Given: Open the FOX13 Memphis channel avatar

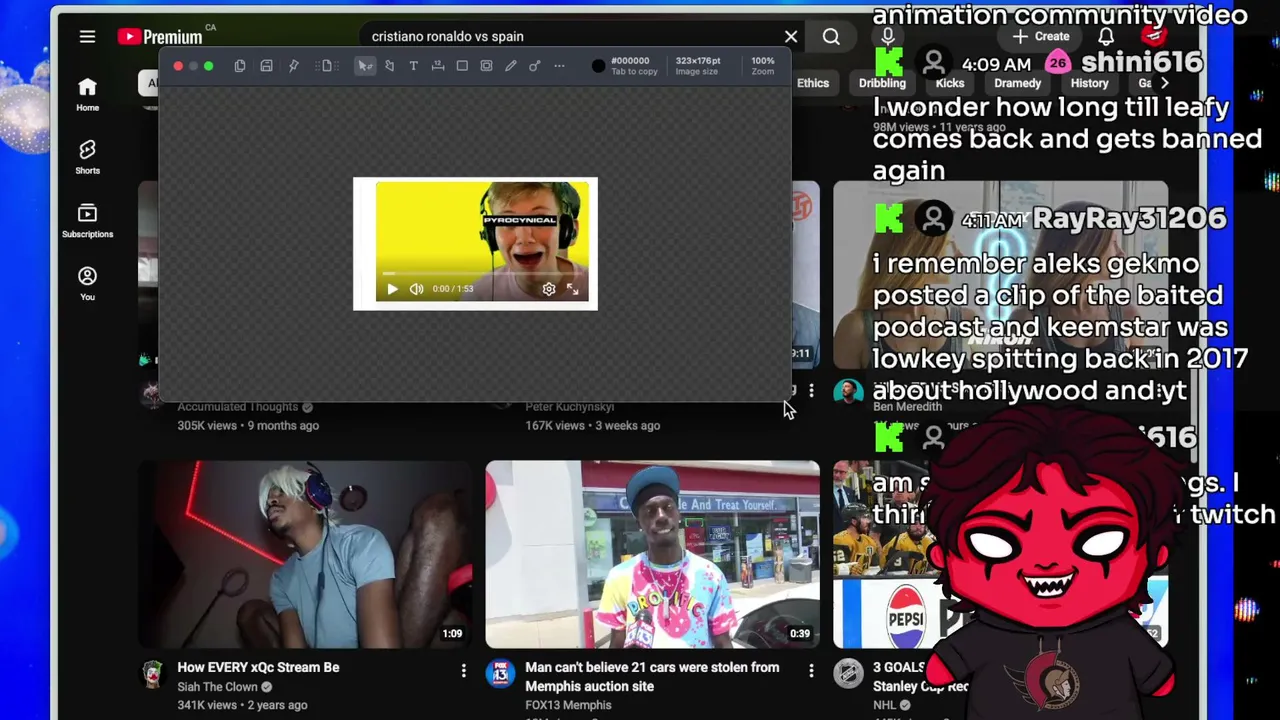Looking at the screenshot, I should [500, 673].
